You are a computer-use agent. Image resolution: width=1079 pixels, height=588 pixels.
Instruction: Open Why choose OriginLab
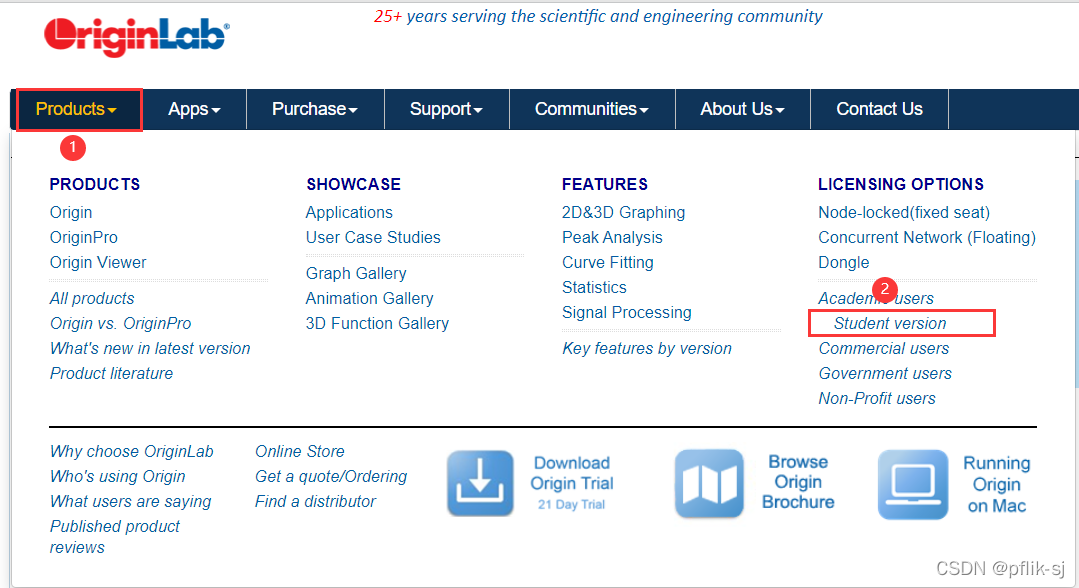131,452
